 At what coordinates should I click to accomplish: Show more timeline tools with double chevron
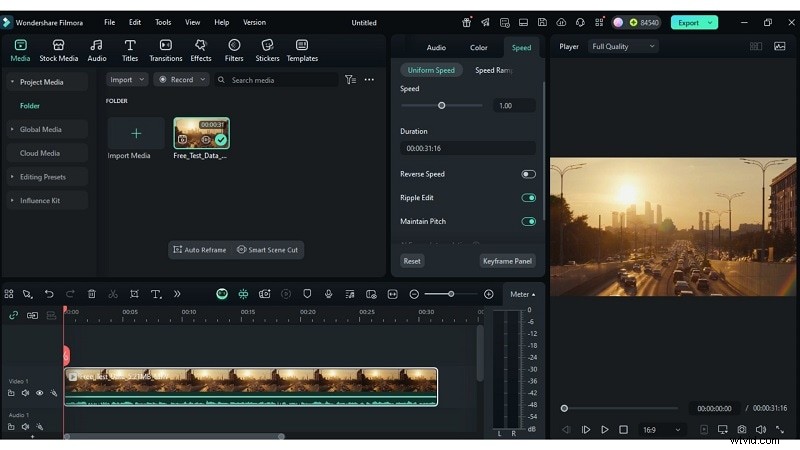click(x=177, y=294)
